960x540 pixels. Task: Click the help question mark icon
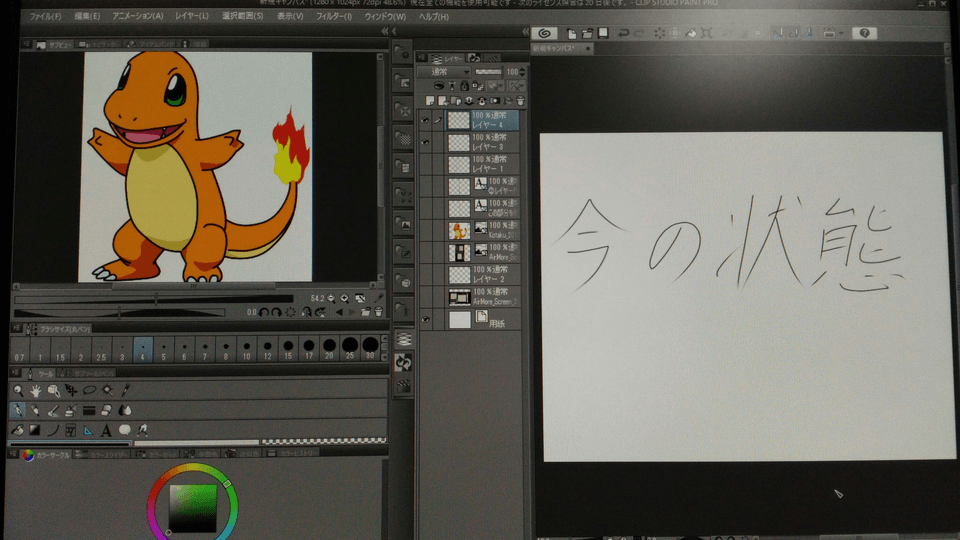coord(864,33)
